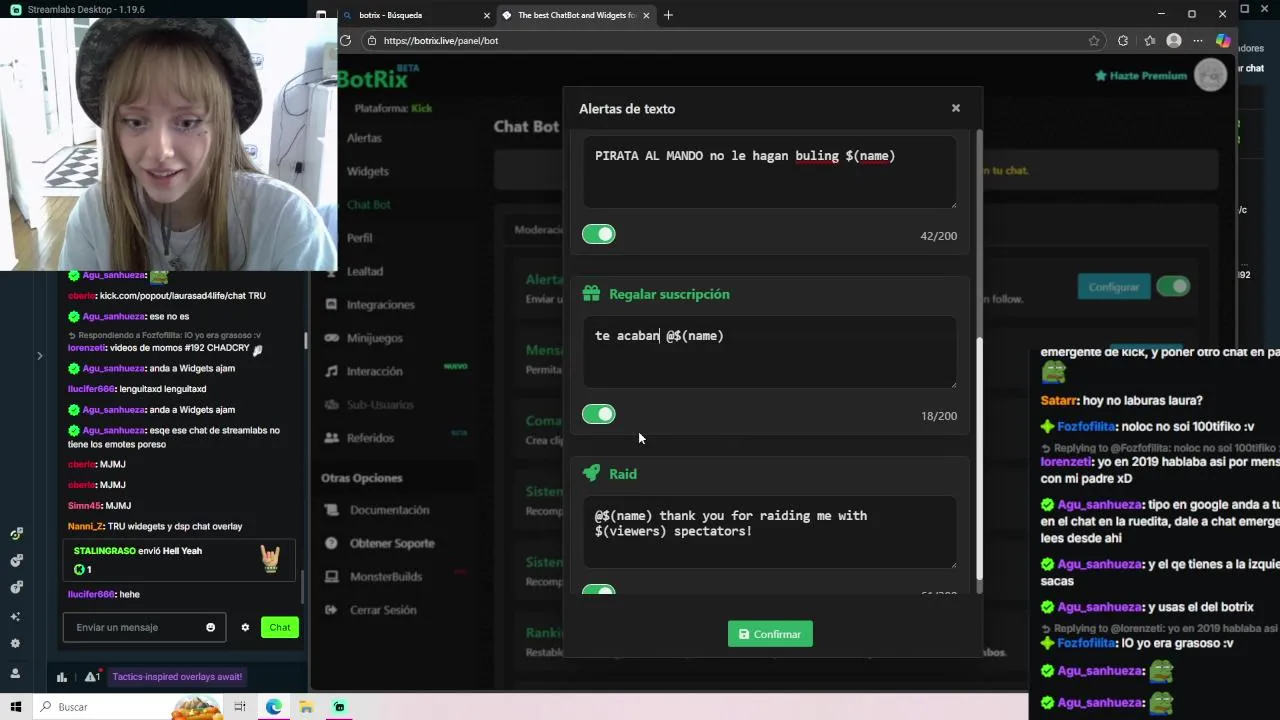1280x720 pixels.
Task: Open the Streamlabs settings gear in sidebar
Action: coord(15,643)
